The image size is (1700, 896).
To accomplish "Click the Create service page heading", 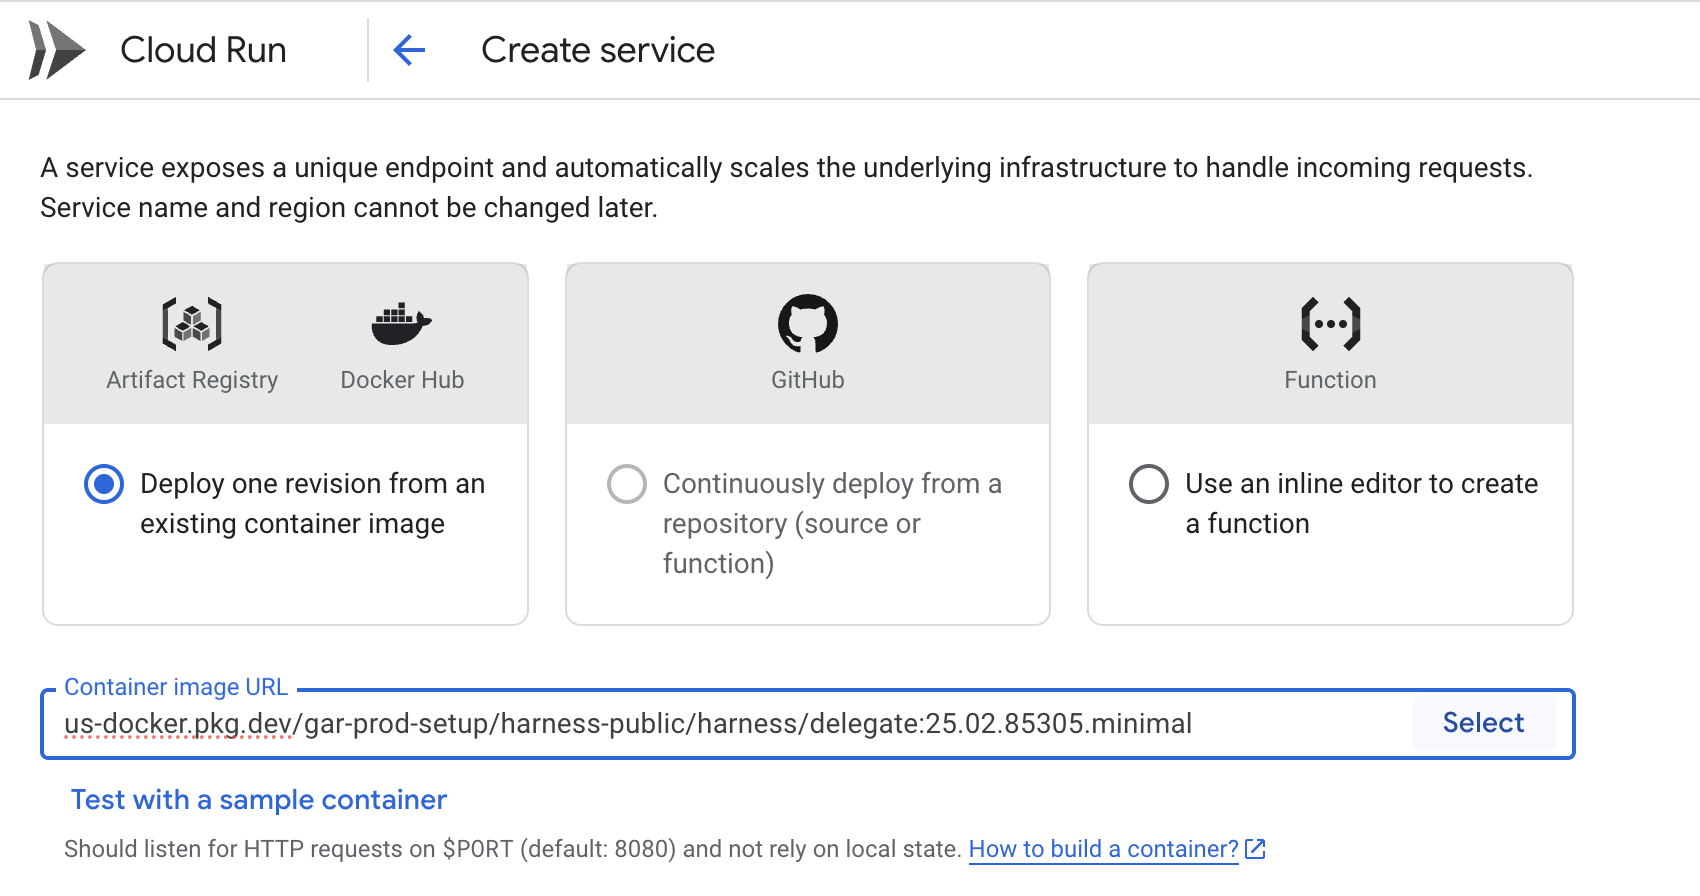I will [x=598, y=50].
